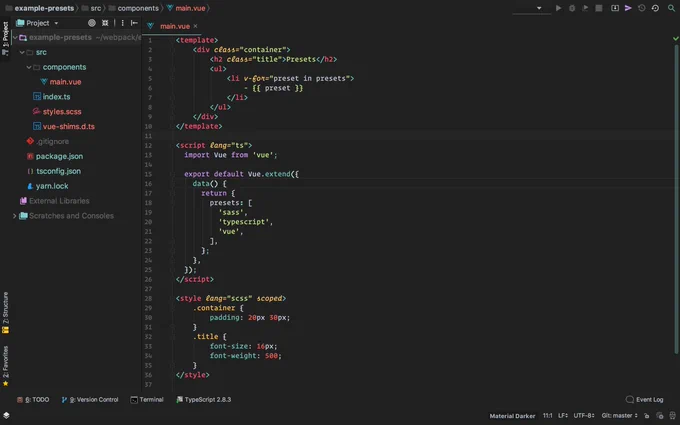Place cursor on 'typescript' string in code

point(243,222)
